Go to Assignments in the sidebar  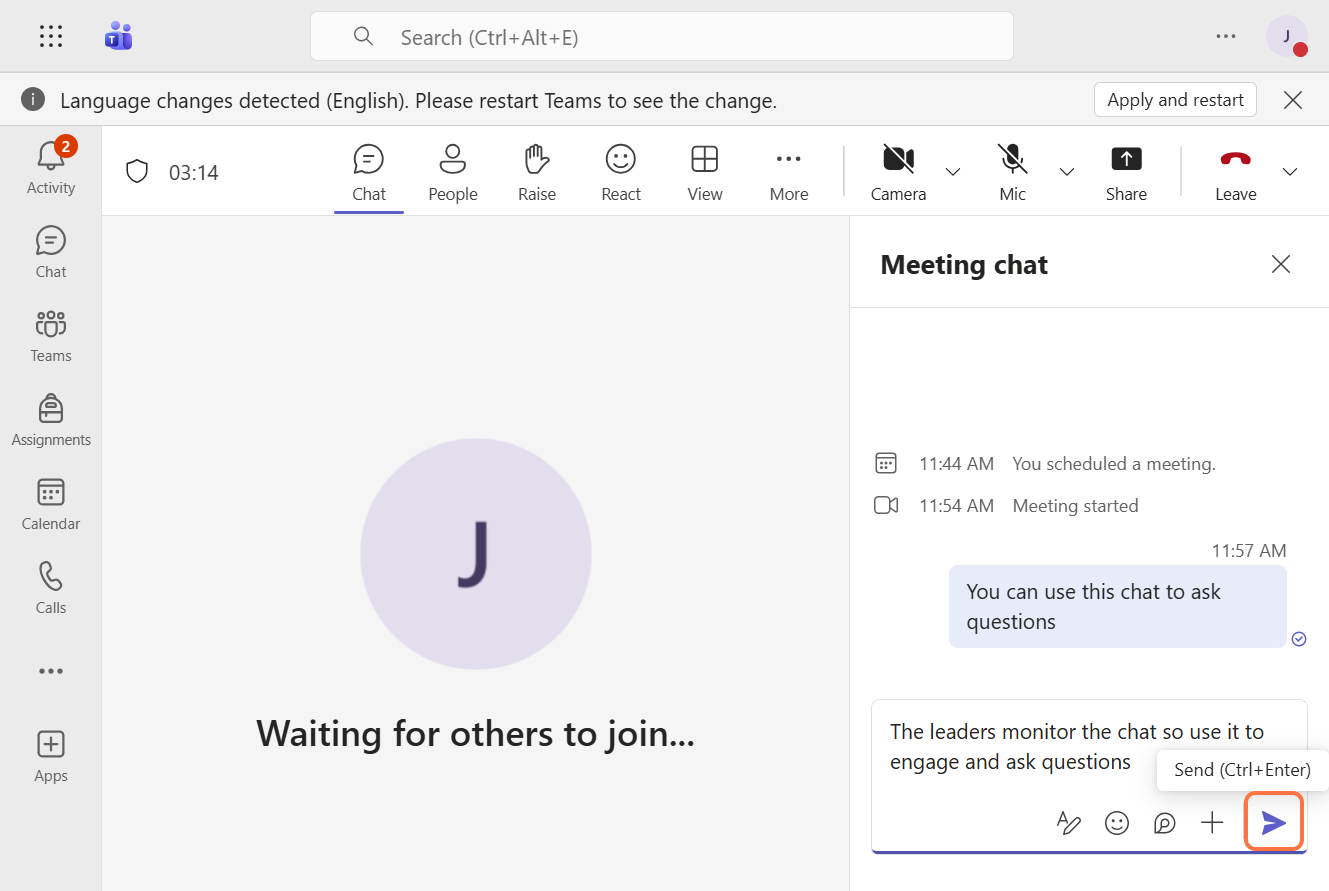tap(51, 420)
